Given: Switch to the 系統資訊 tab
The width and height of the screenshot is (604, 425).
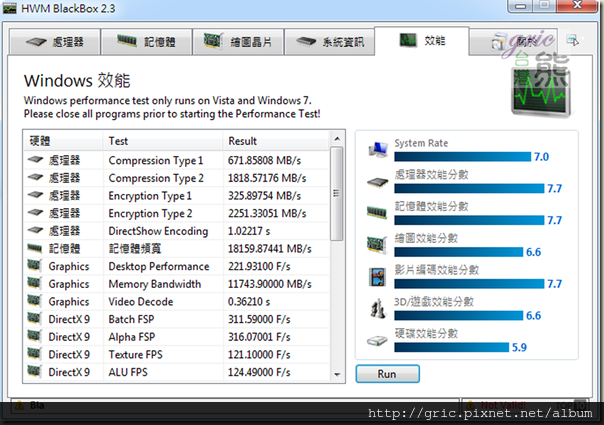Looking at the screenshot, I should tap(330, 42).
